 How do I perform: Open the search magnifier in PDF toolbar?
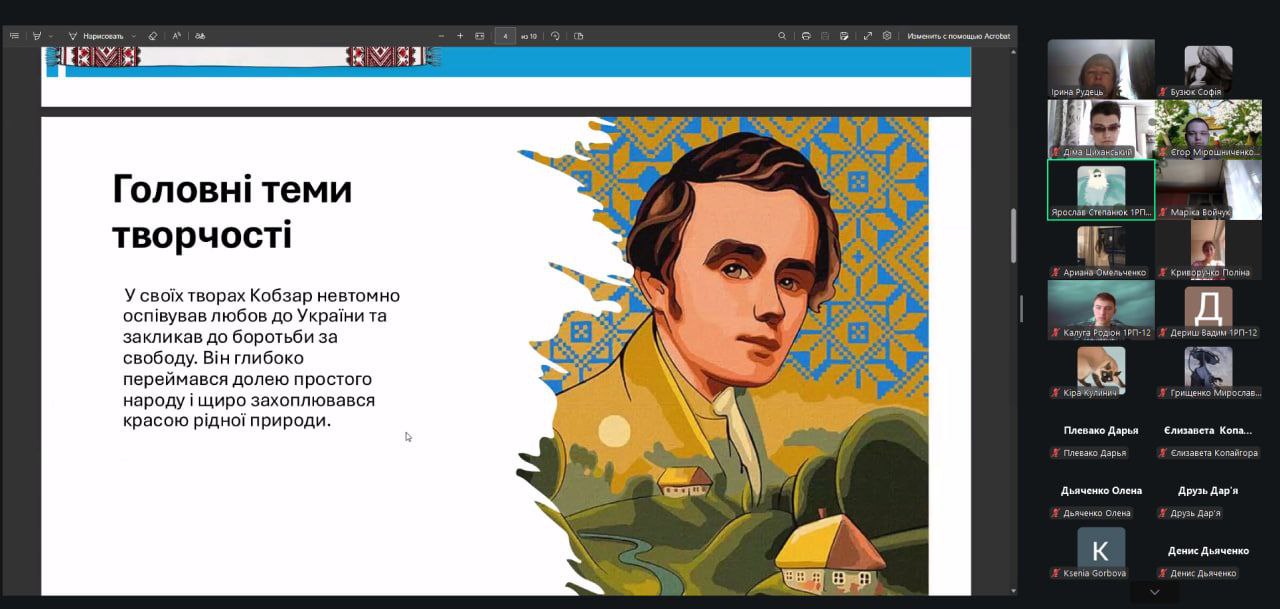[x=782, y=36]
